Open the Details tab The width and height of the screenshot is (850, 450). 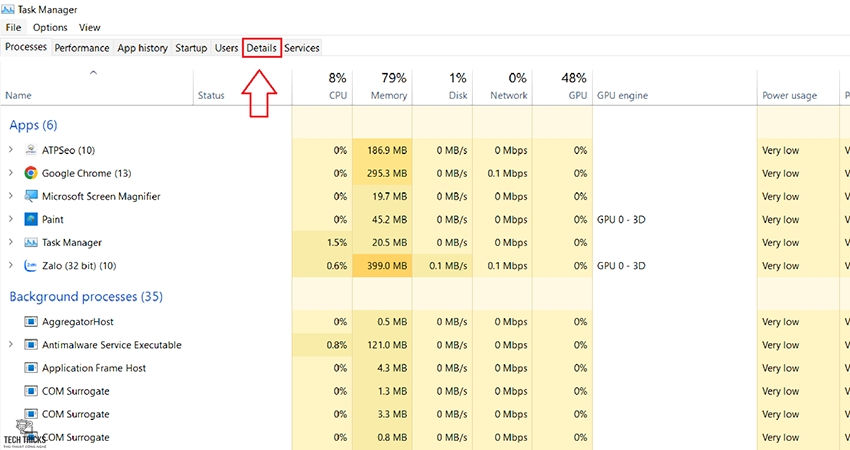tap(262, 48)
